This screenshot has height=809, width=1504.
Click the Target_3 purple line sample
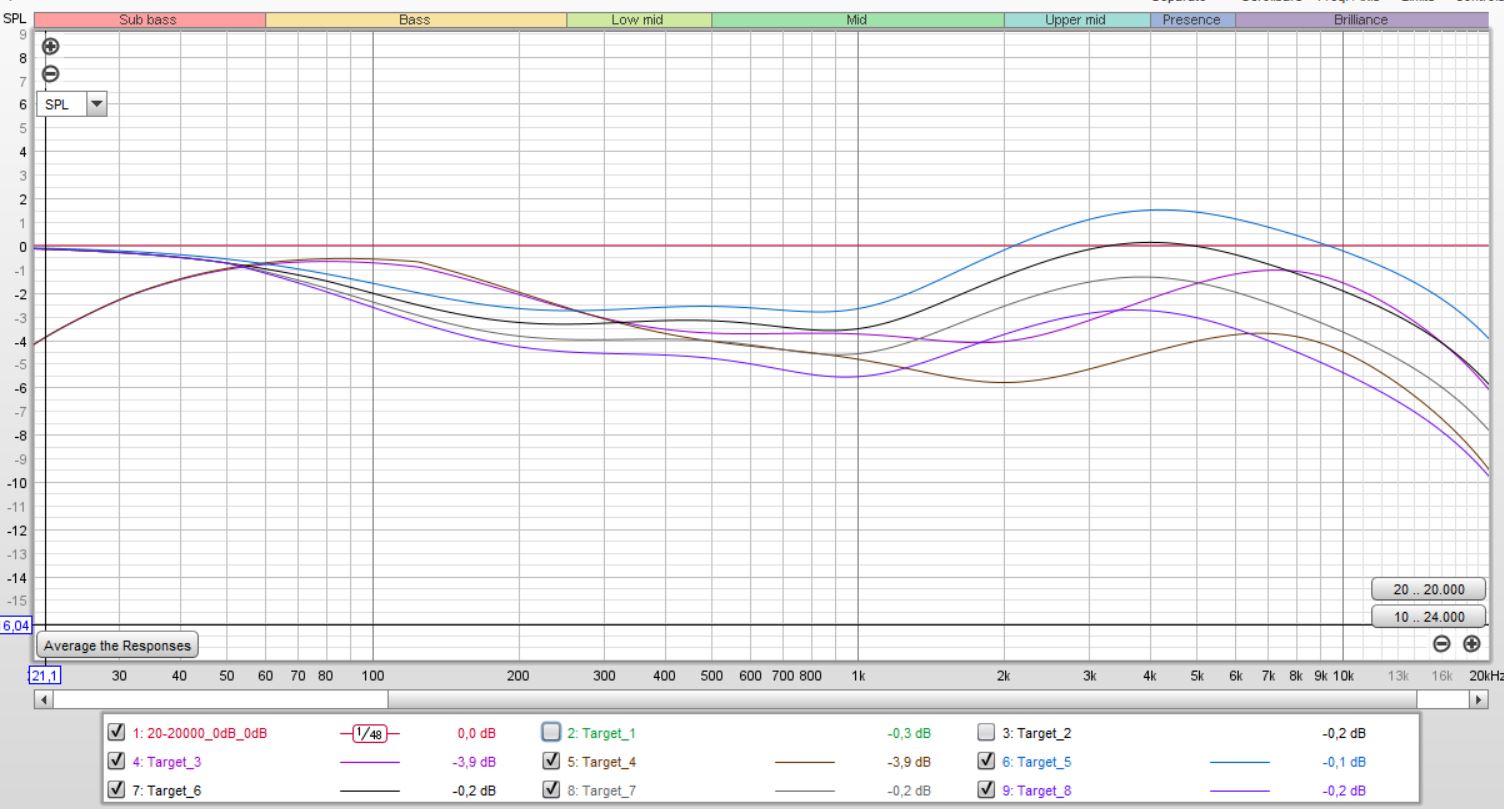[x=370, y=762]
